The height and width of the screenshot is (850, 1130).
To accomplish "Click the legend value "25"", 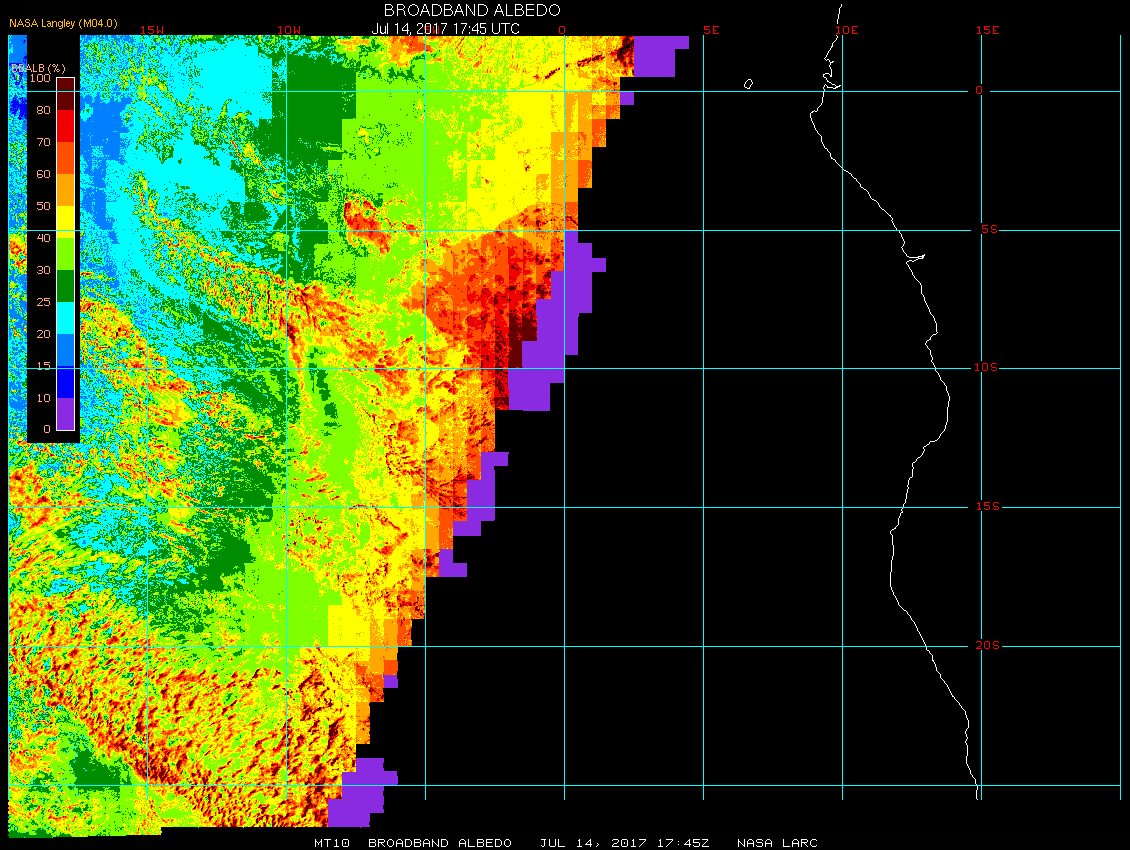I will pyautogui.click(x=44, y=302).
